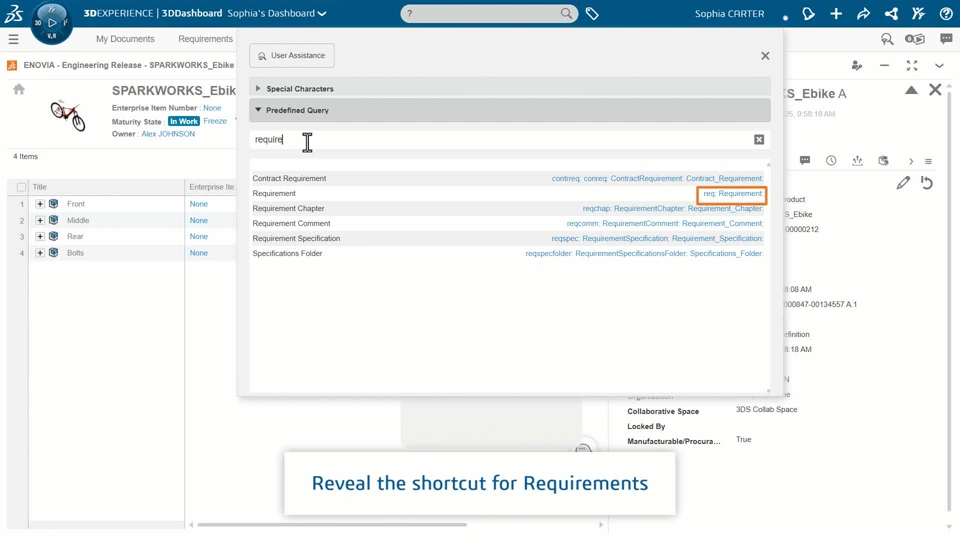The width and height of the screenshot is (960, 540).
Task: Click the Sophia CARTER user name
Action: 729,13
